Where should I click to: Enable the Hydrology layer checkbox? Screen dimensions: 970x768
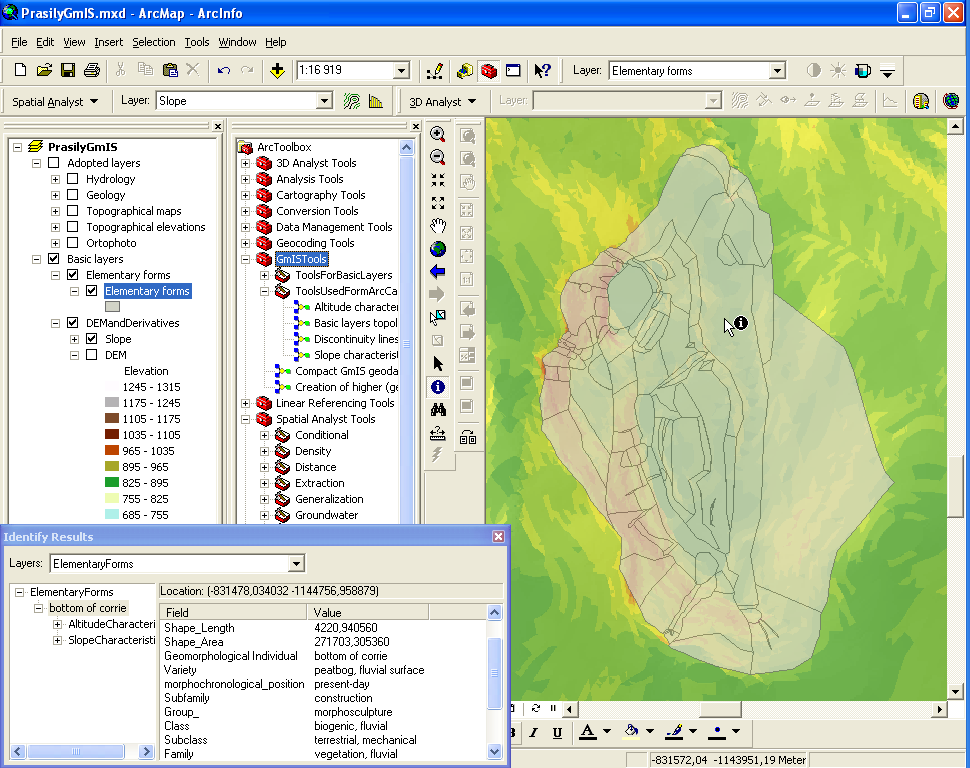pos(72,179)
